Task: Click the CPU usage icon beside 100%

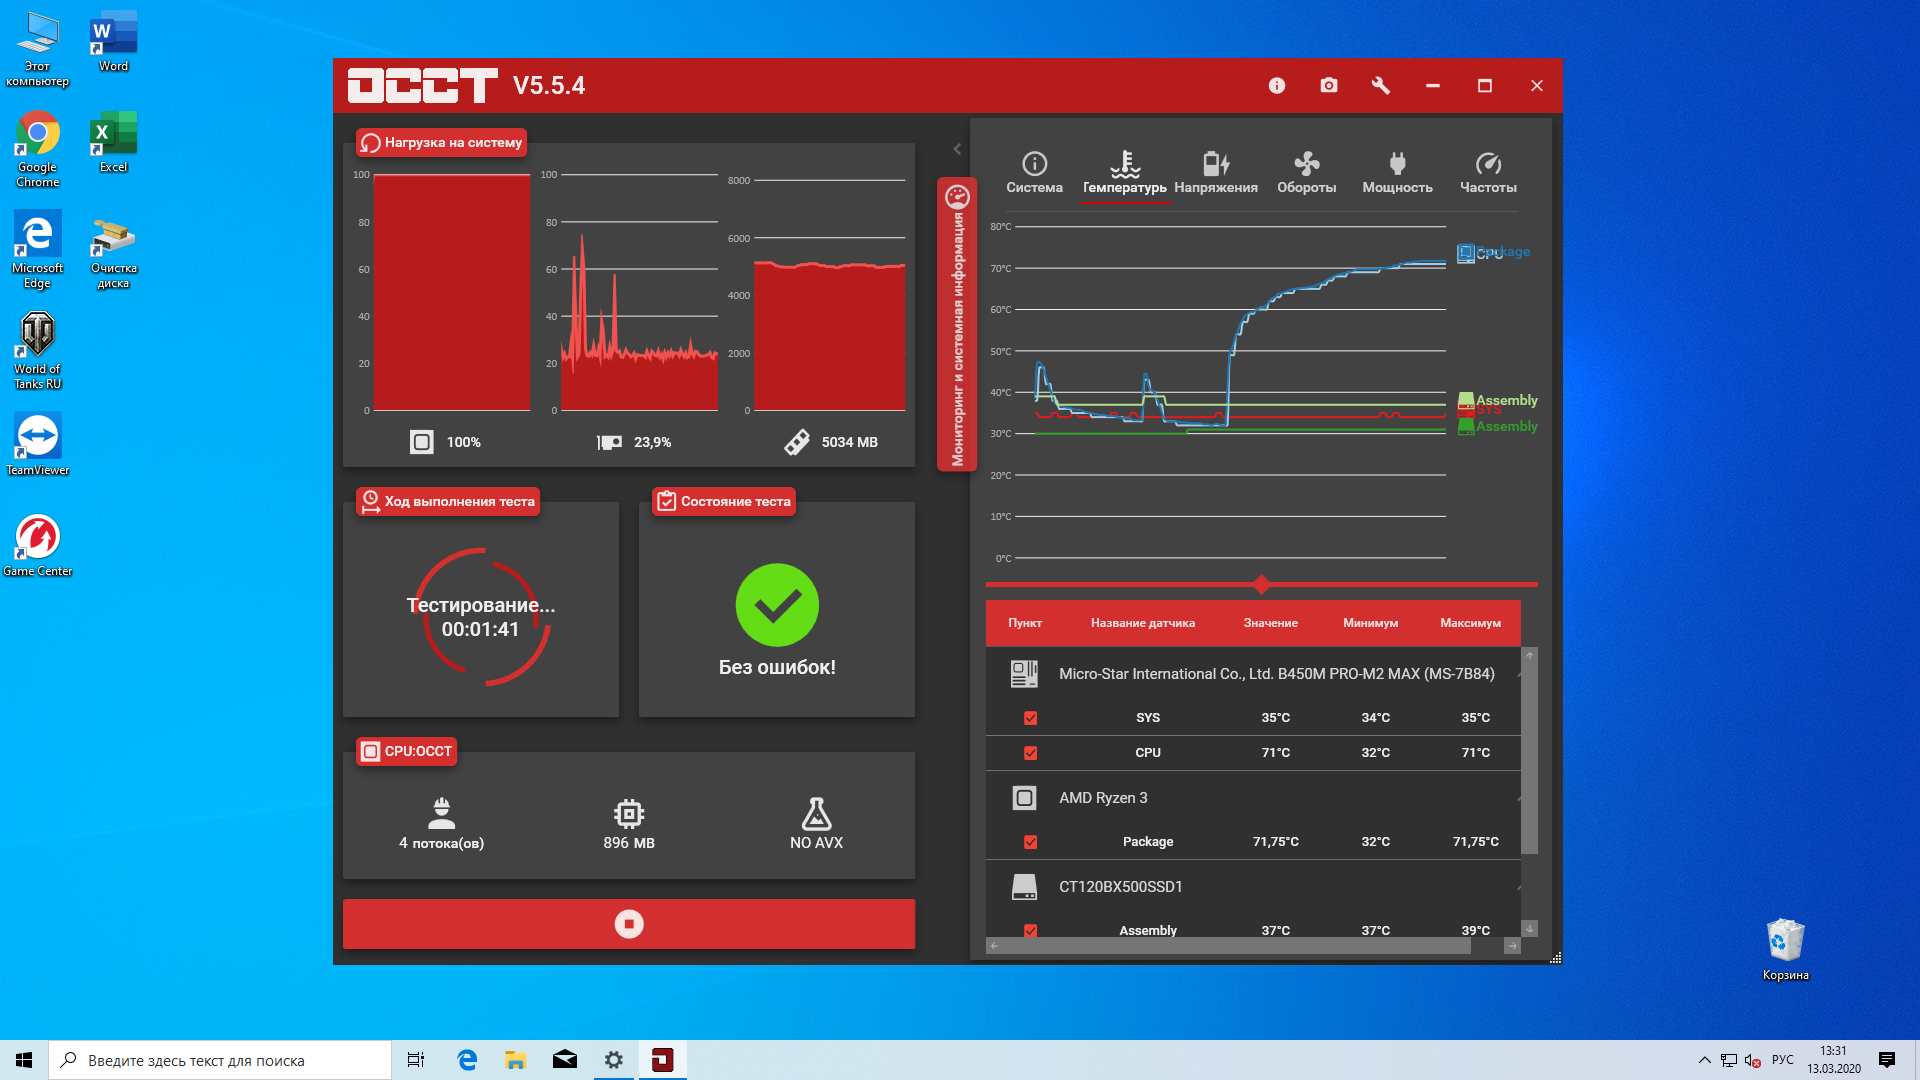Action: tap(422, 442)
